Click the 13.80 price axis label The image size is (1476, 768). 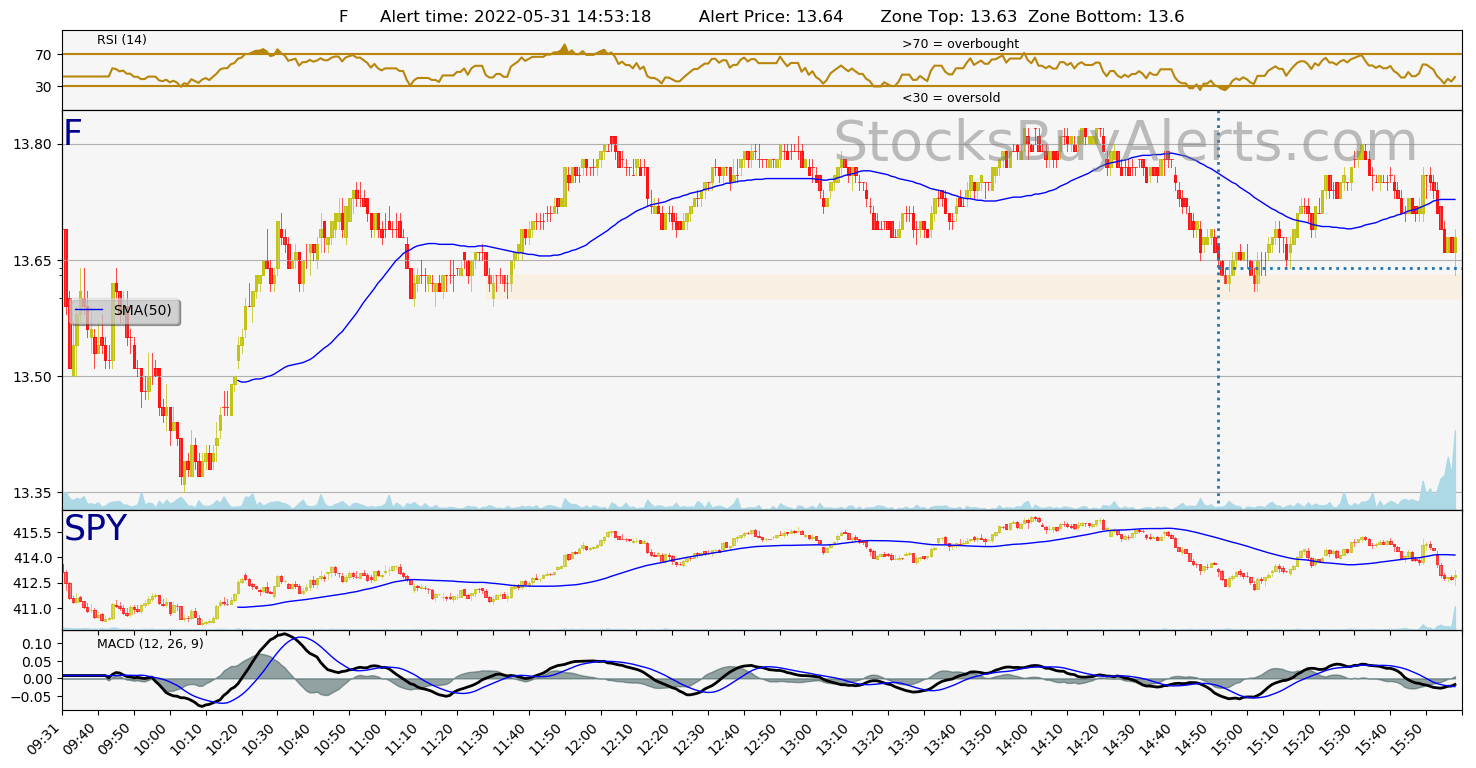31,144
